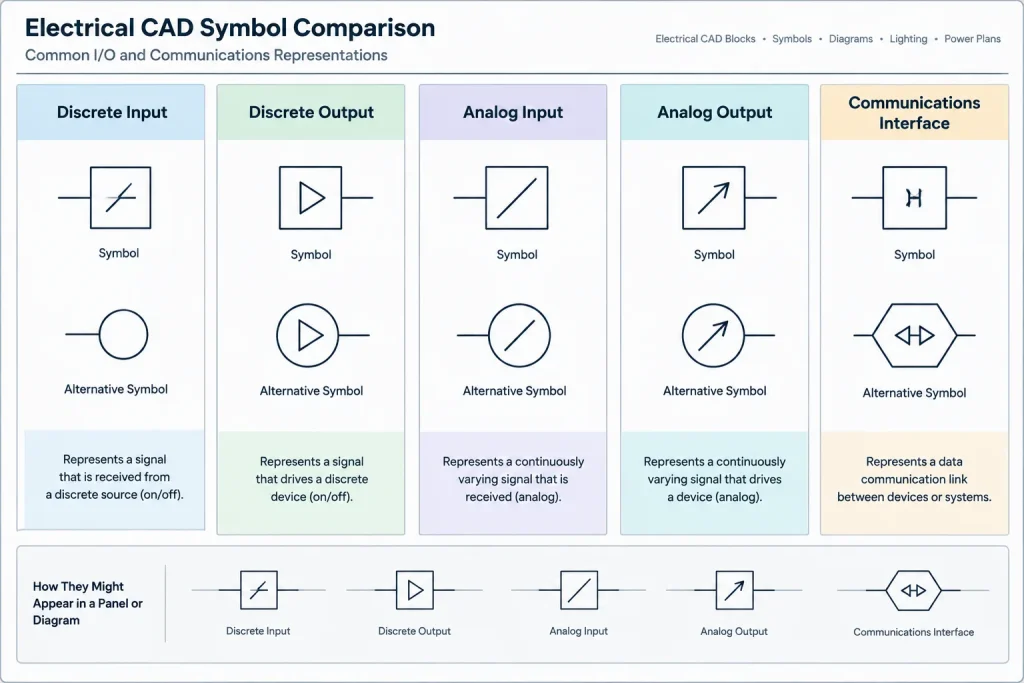Pick the Discrete Input icon in panel row
Image resolution: width=1024 pixels, height=683 pixels.
click(x=259, y=590)
